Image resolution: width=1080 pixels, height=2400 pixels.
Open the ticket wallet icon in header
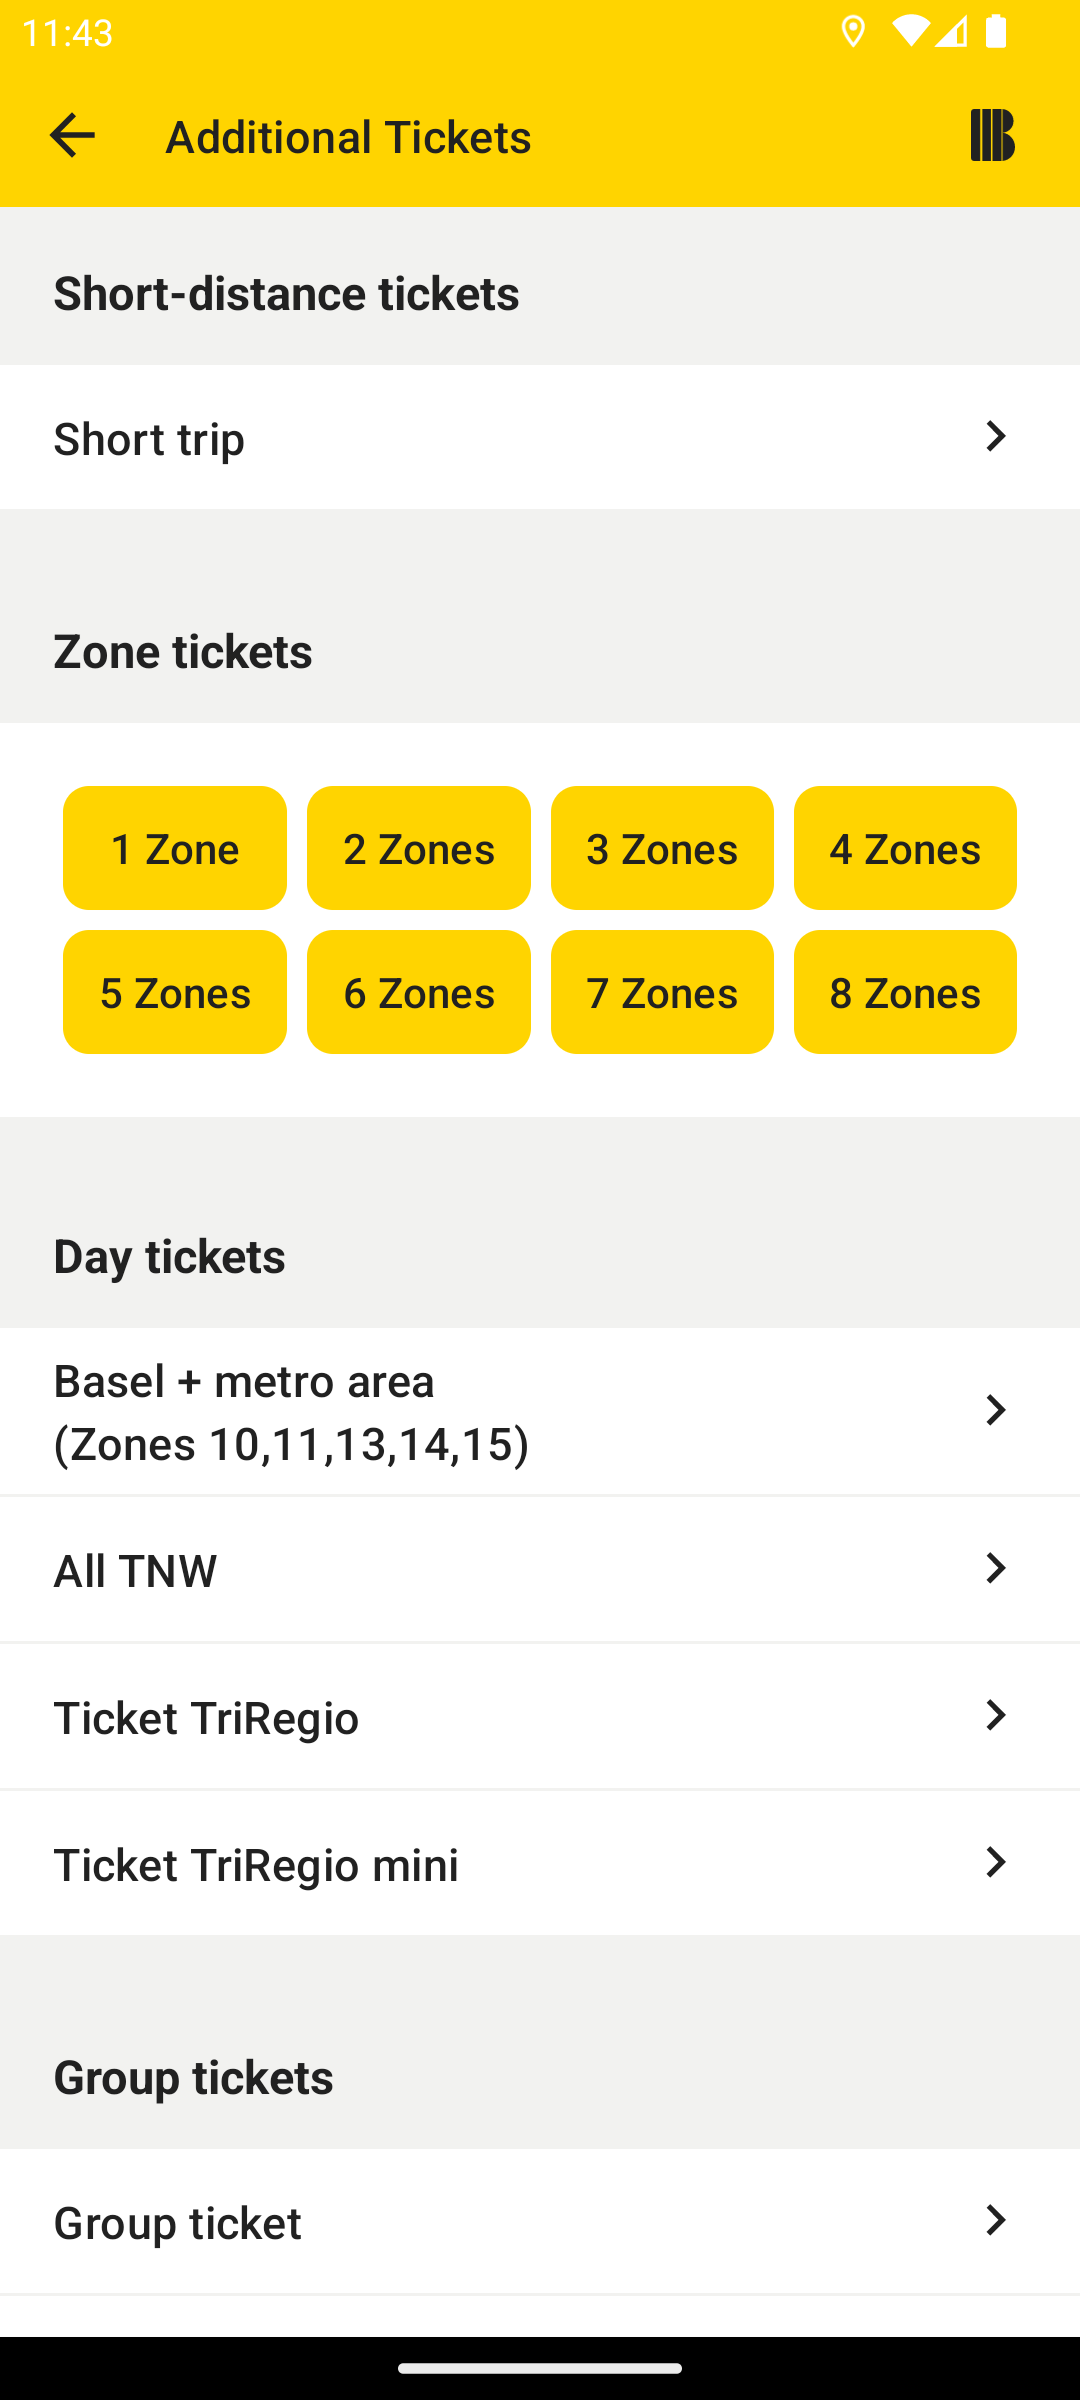coord(993,135)
